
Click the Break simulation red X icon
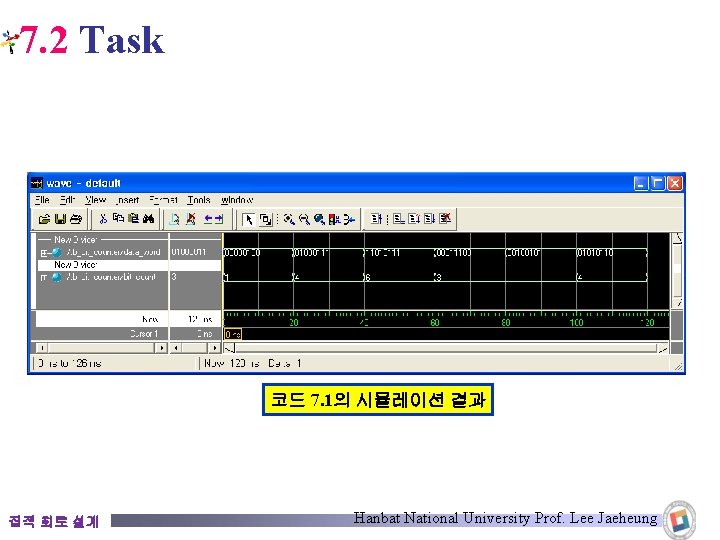(445, 219)
